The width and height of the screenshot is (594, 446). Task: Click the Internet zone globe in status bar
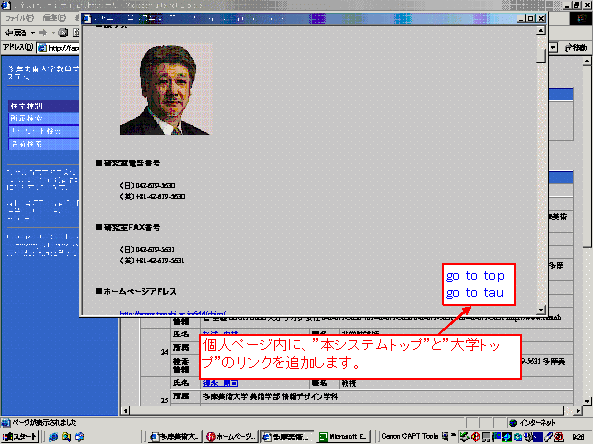(513, 423)
